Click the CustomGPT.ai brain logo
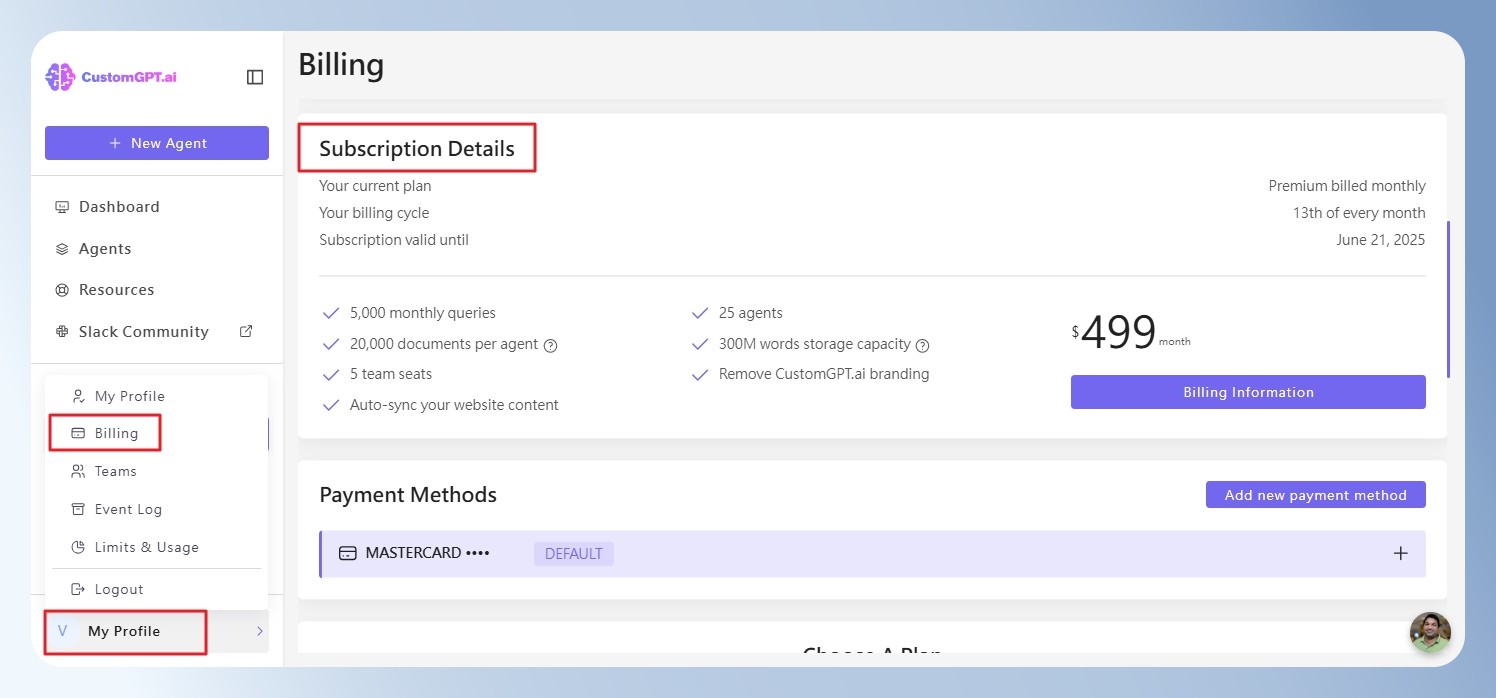The height and width of the screenshot is (698, 1496). [x=60, y=77]
